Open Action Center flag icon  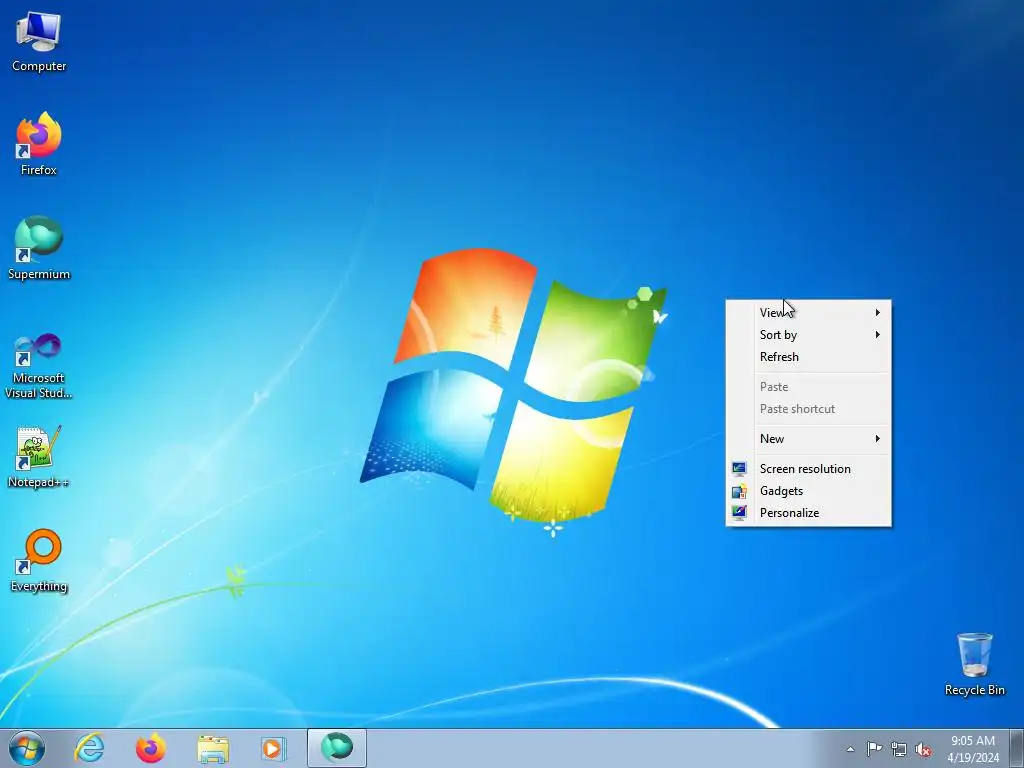pos(874,748)
